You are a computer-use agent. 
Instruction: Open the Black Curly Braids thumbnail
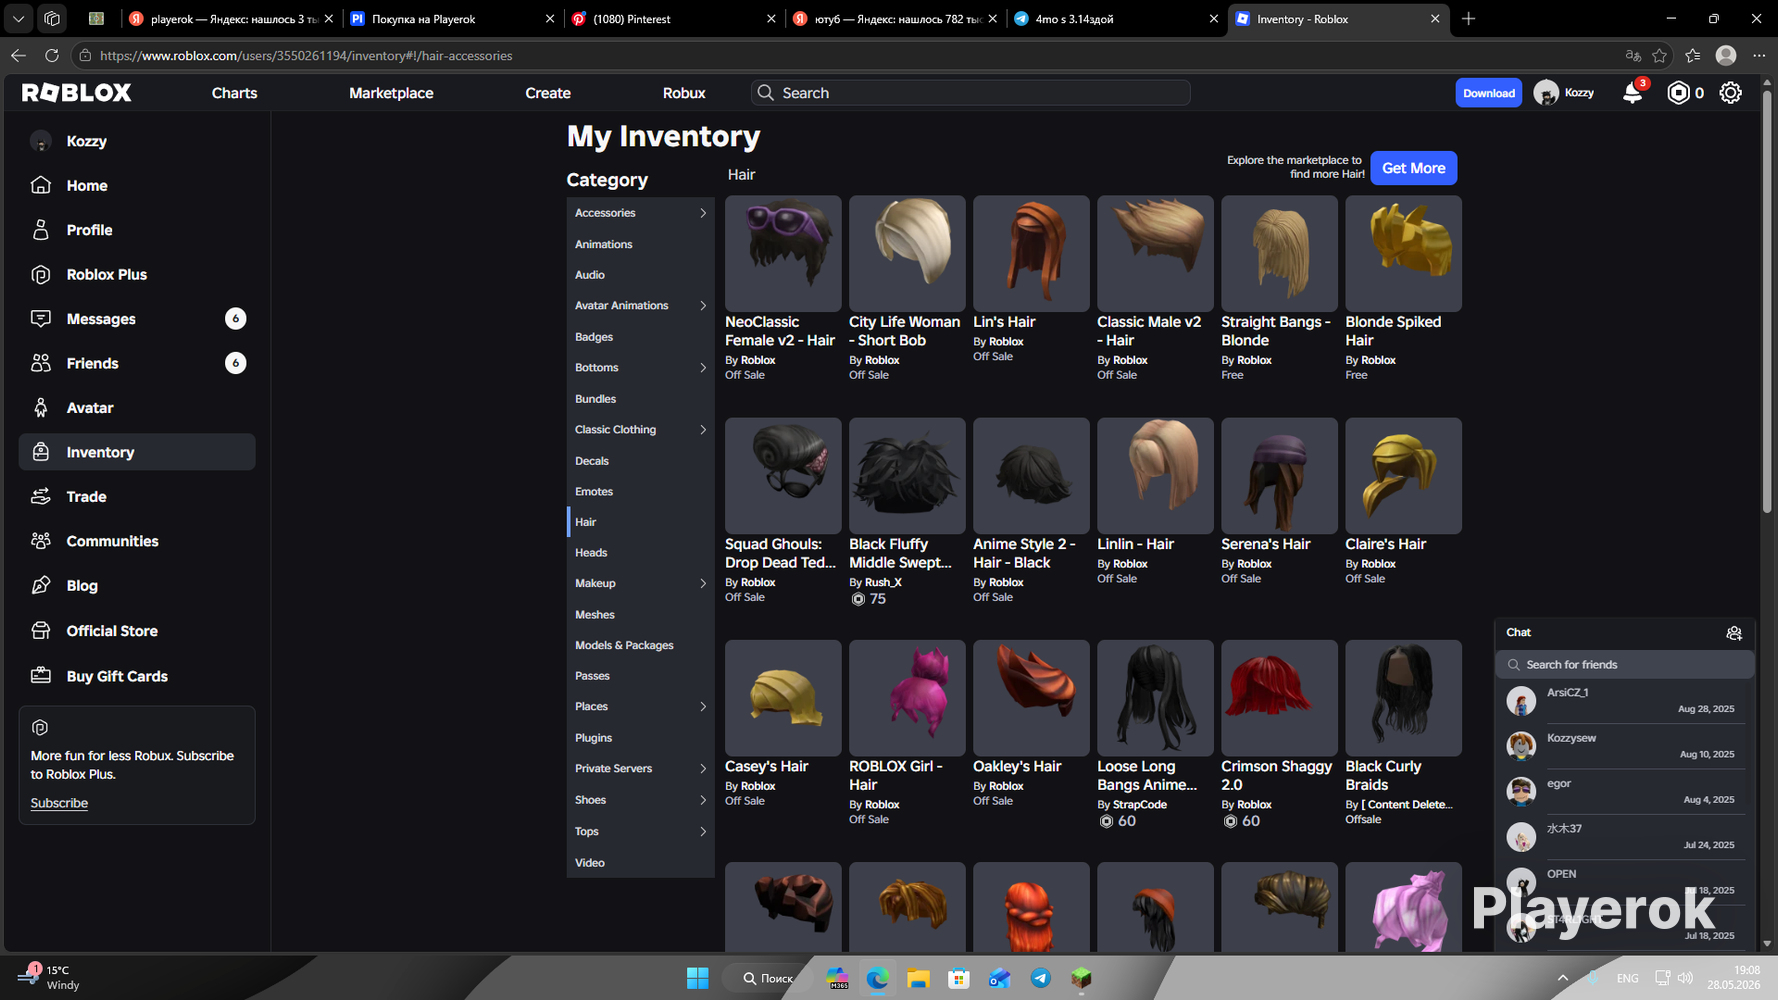click(x=1403, y=698)
